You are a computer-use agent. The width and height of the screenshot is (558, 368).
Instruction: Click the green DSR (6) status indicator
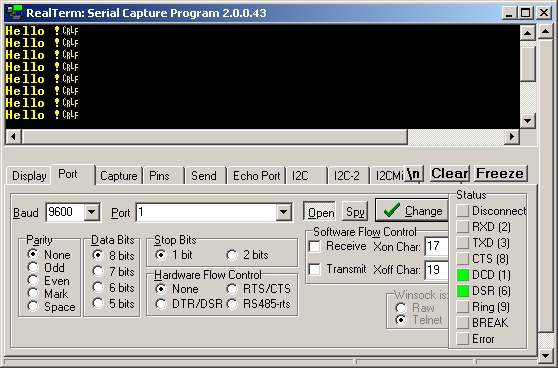click(463, 291)
